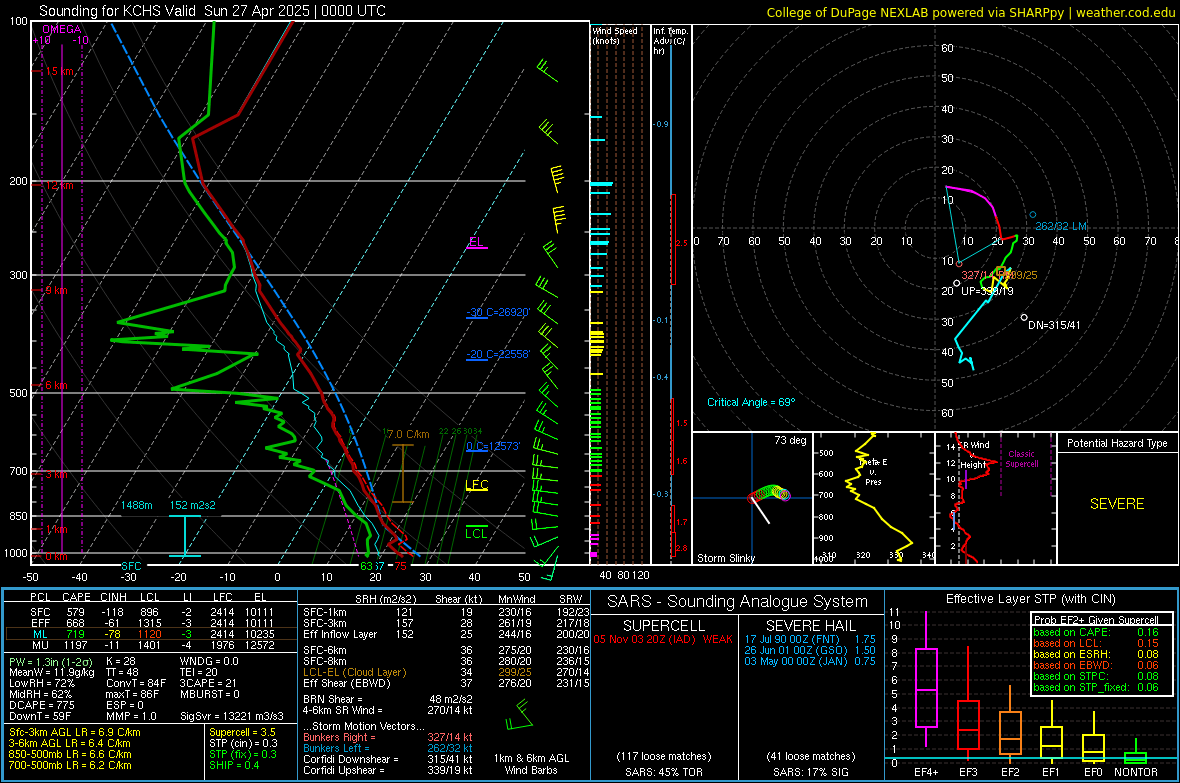Click the '73 deg' slinky angle text
The image size is (1180, 783).
pos(790,440)
